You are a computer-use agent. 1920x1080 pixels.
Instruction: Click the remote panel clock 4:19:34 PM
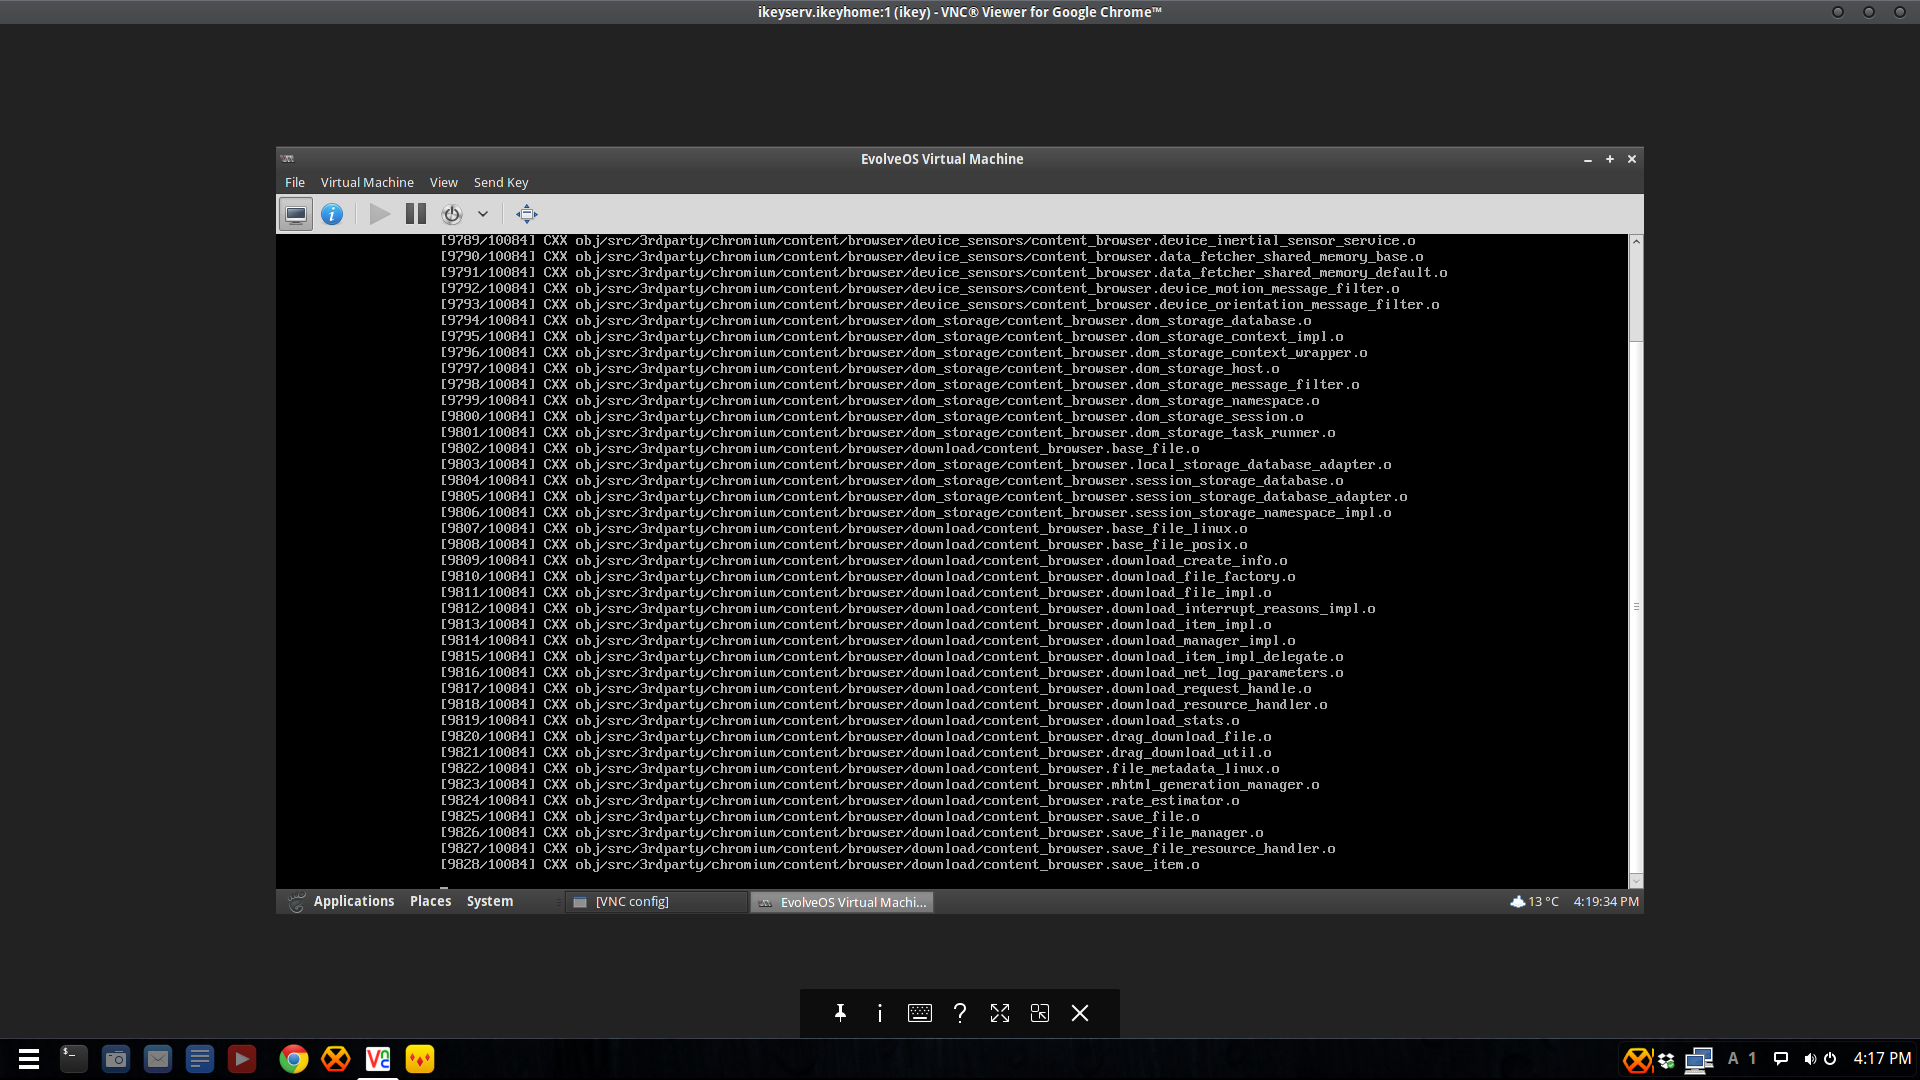point(1606,901)
